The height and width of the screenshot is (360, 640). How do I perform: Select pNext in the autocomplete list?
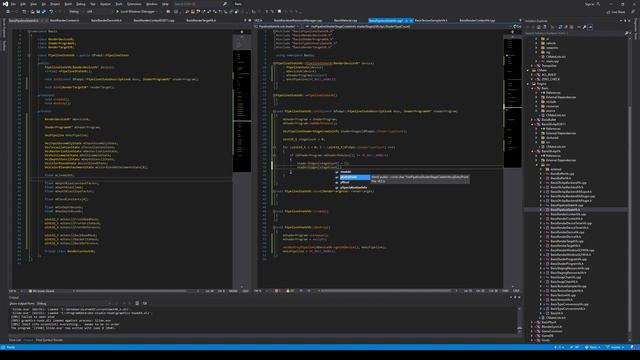353,182
